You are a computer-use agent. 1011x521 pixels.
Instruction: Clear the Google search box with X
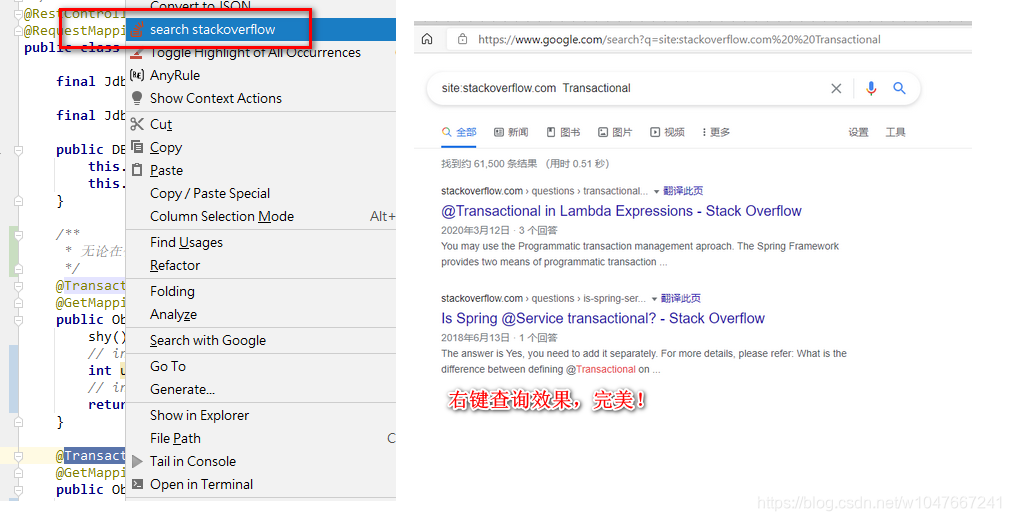836,88
